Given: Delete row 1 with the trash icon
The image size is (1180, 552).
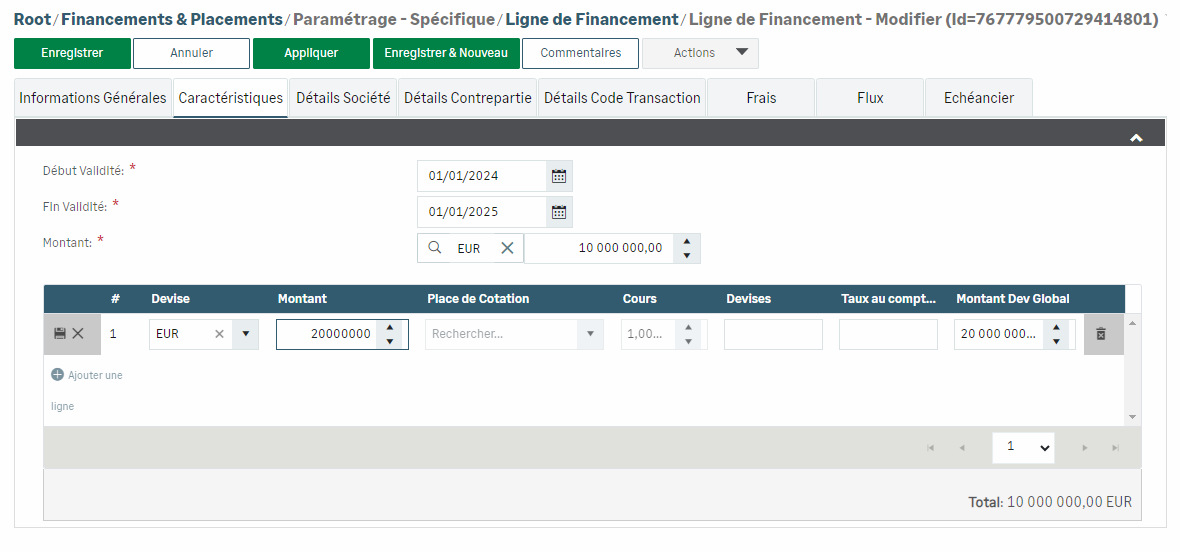Looking at the screenshot, I should click(1101, 334).
